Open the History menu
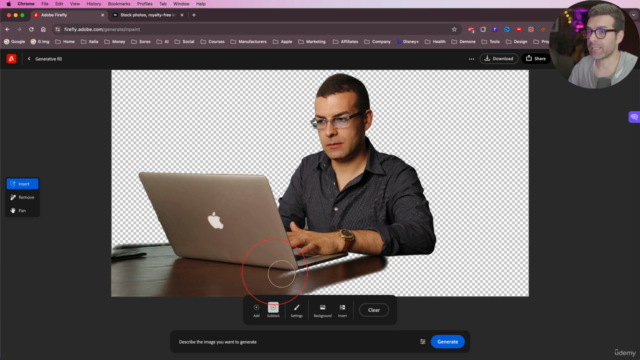This screenshot has height=360, width=640. click(93, 4)
